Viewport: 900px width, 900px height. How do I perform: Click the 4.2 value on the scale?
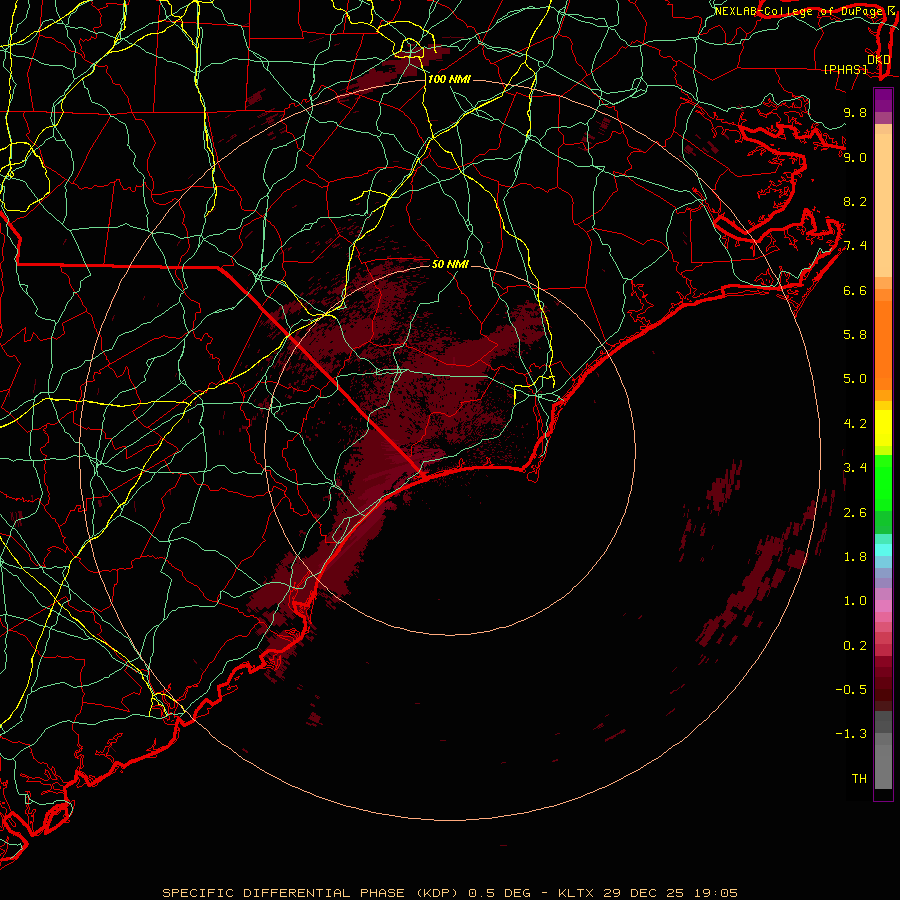(x=855, y=424)
